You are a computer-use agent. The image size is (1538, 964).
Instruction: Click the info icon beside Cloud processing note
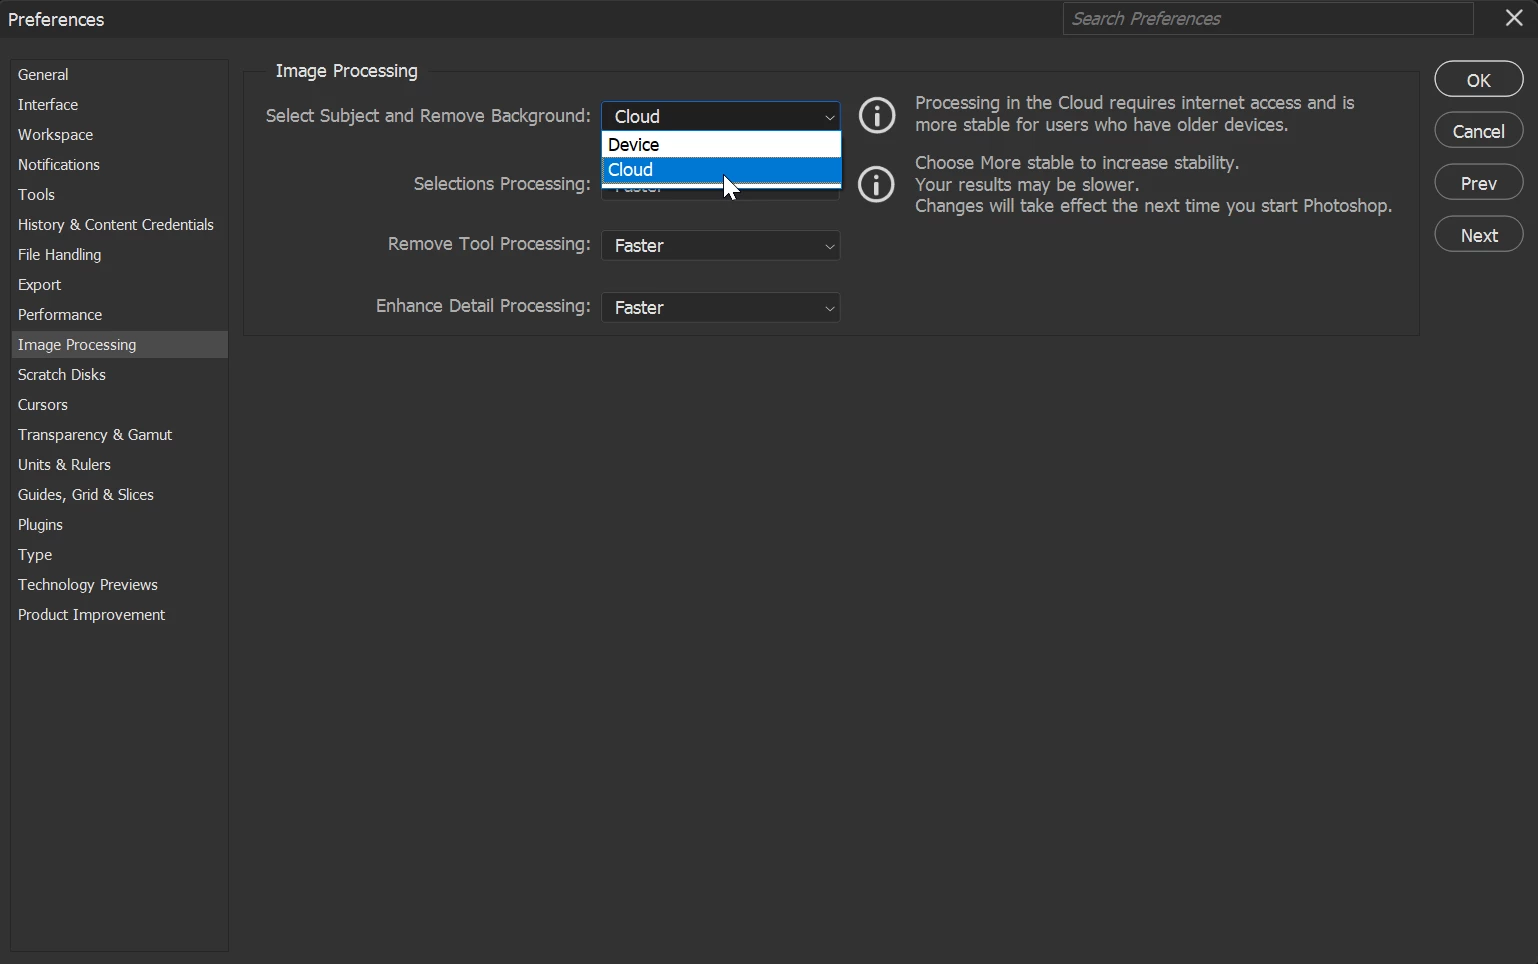(x=877, y=116)
